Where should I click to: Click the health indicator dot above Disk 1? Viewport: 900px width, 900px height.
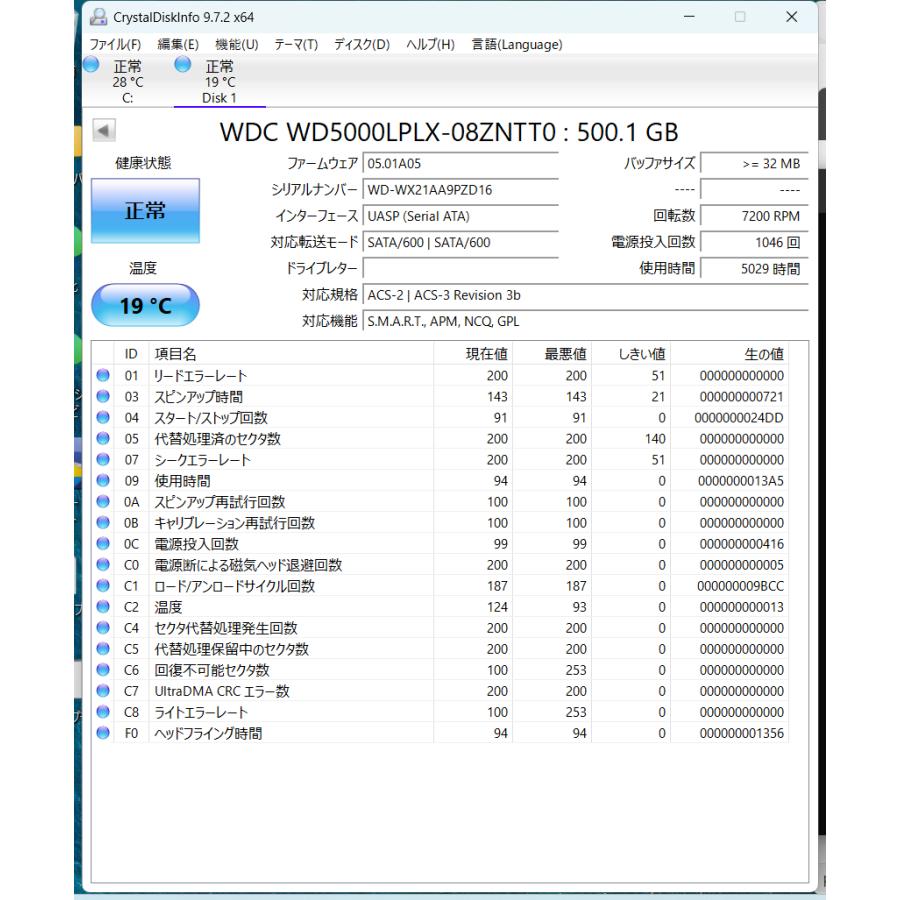click(181, 66)
